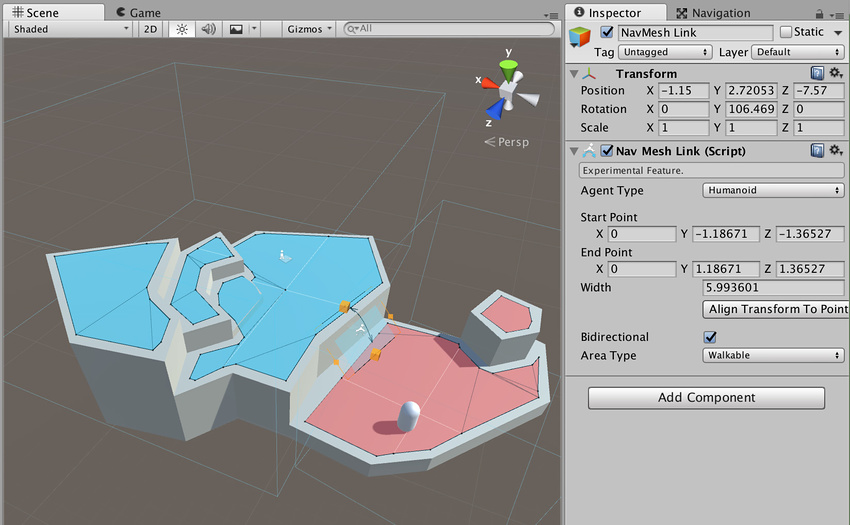This screenshot has width=850, height=525.
Task: Disable the Bidirectional checkbox
Action: (710, 337)
